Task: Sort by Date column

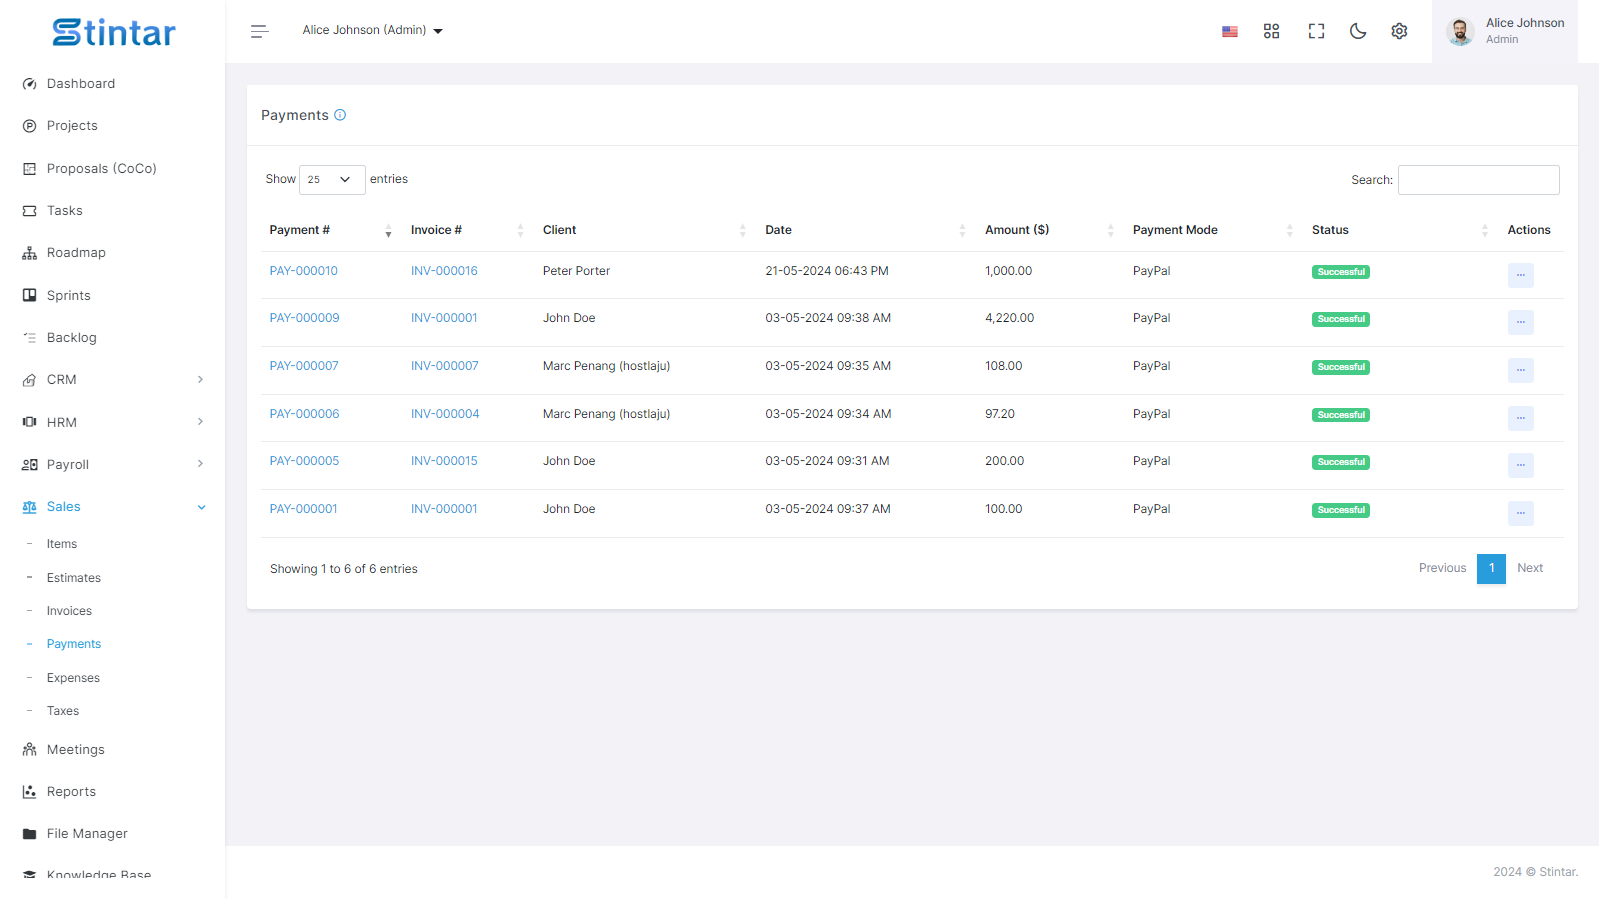Action: (x=865, y=231)
